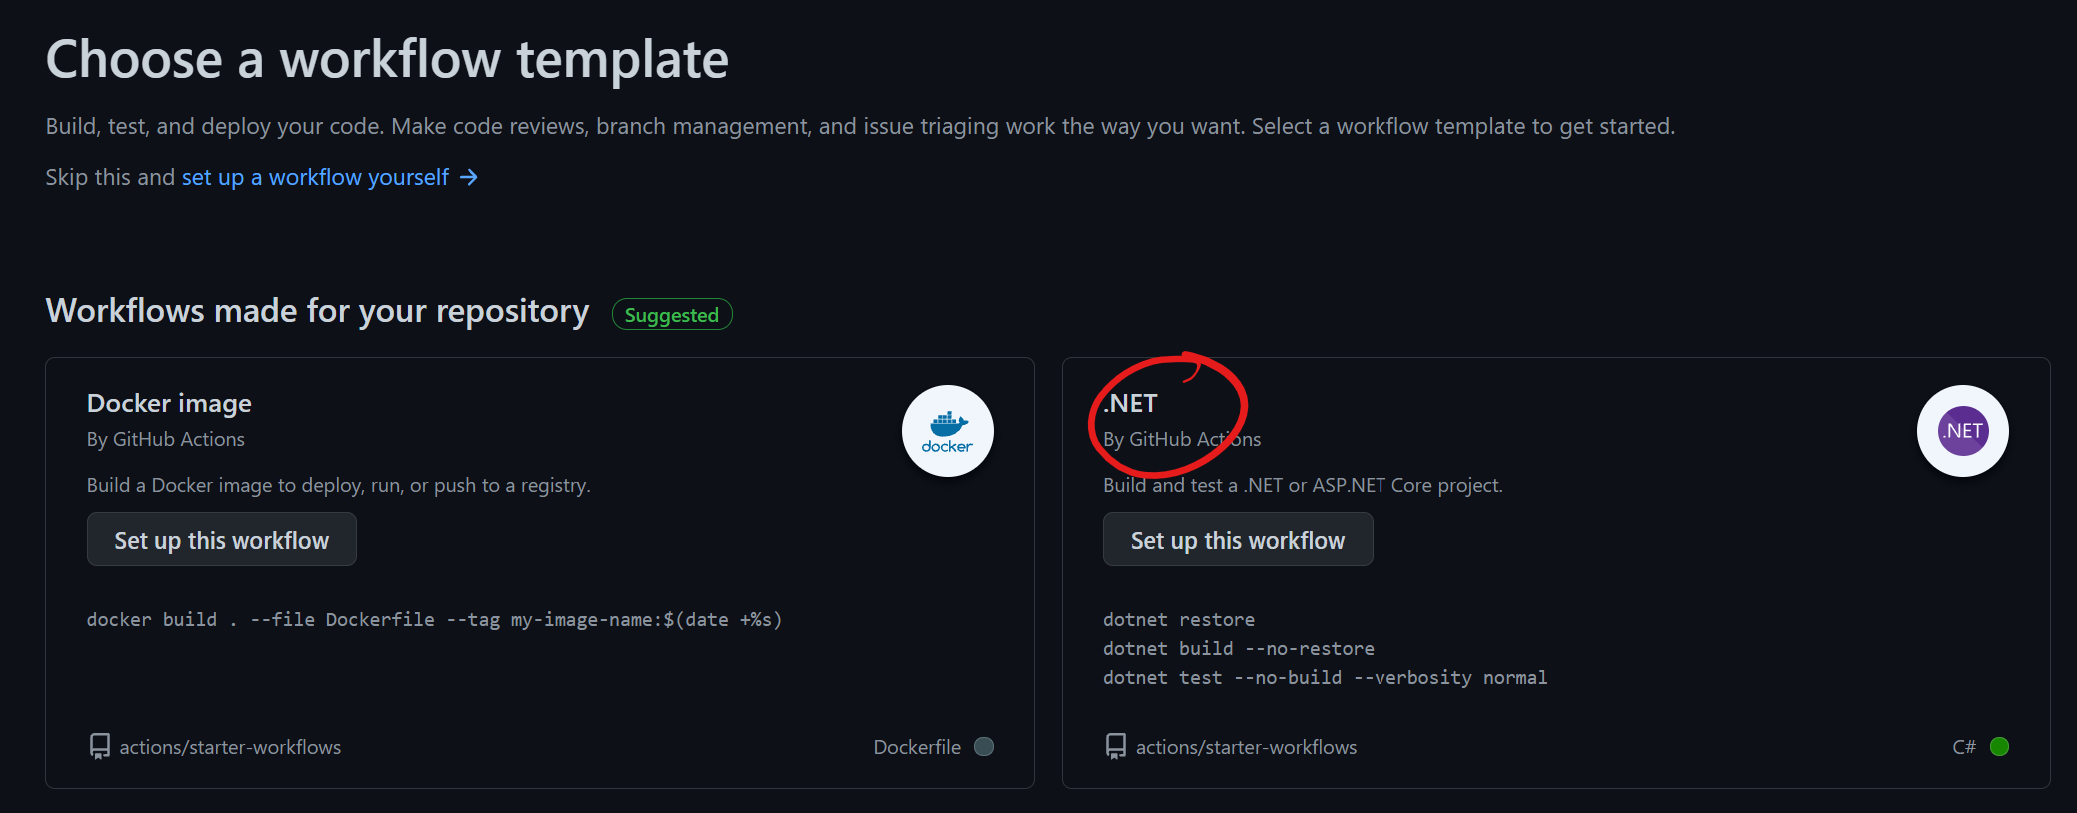Click the 'dotnet restore' command line
Viewport: 2077px width, 813px height.
click(x=1179, y=620)
